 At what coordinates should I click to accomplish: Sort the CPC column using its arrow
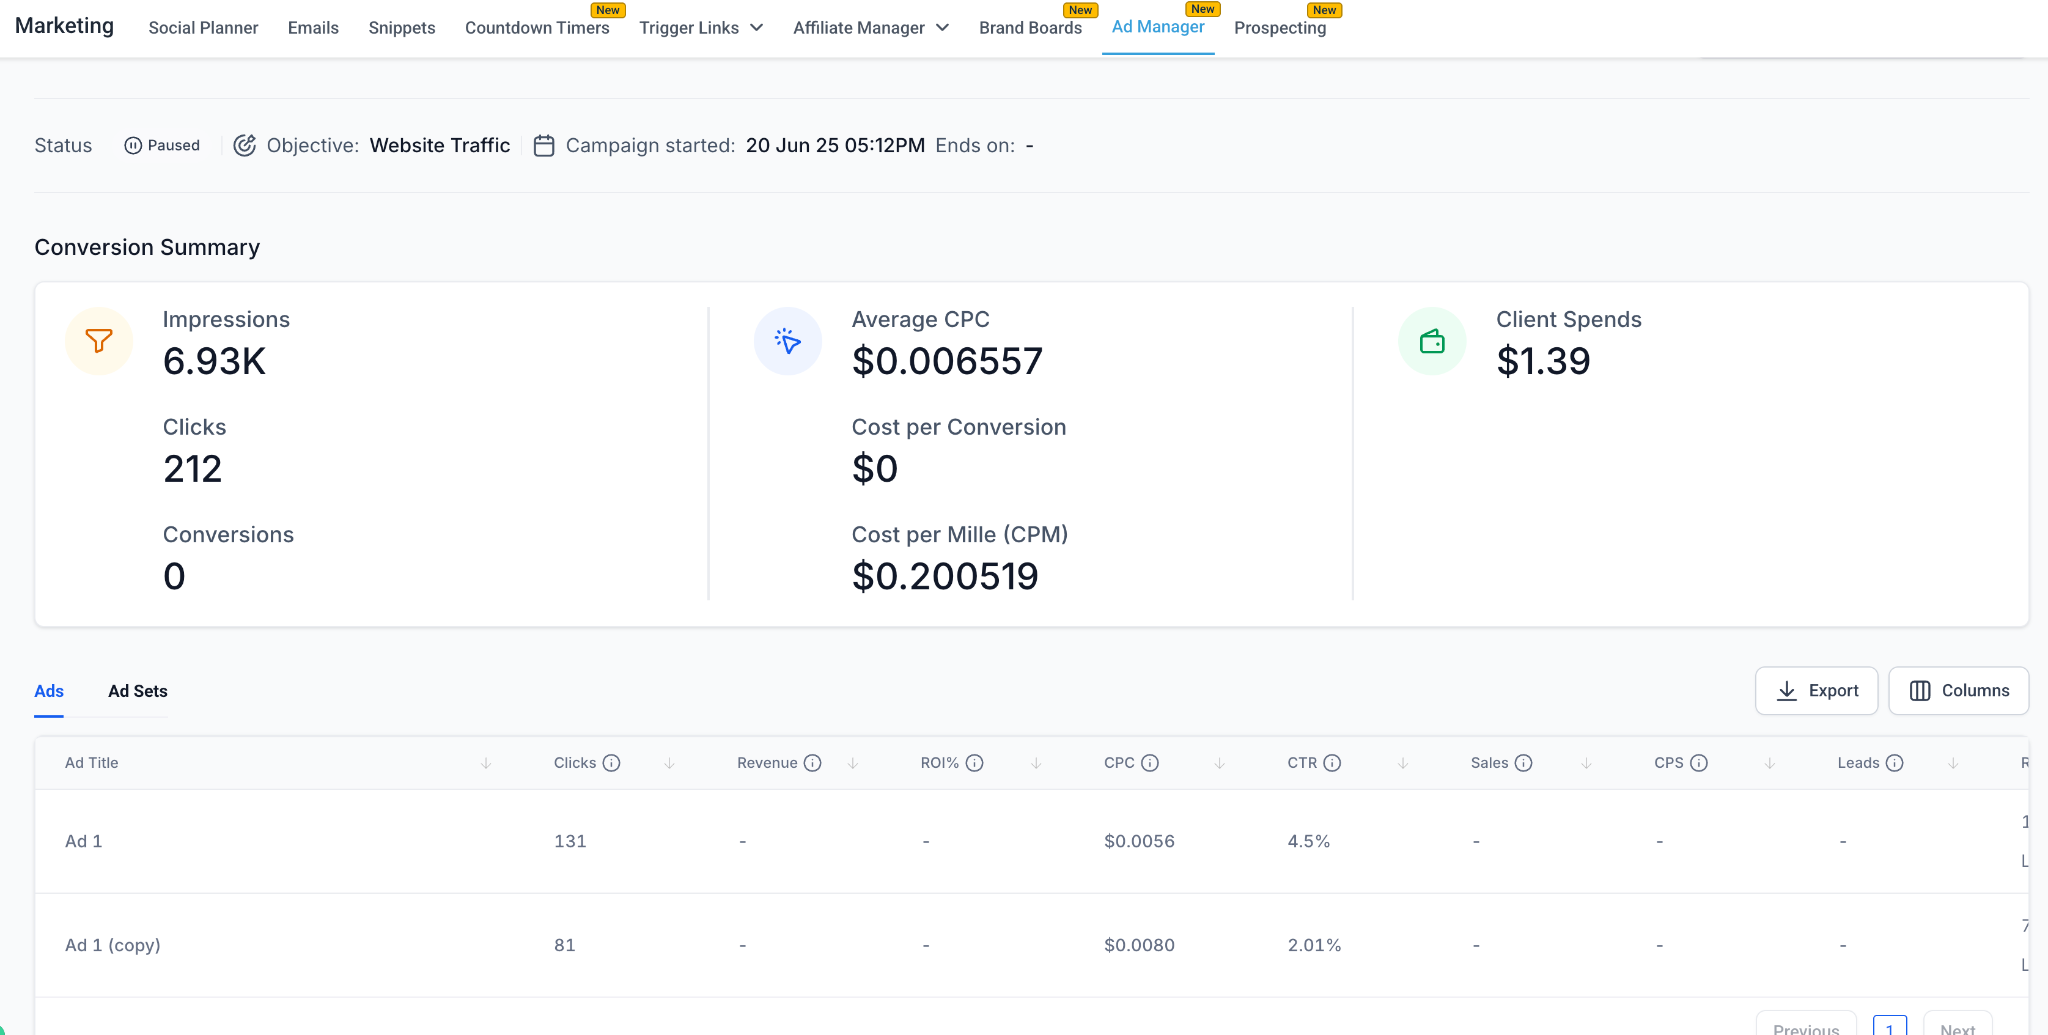click(x=1220, y=763)
